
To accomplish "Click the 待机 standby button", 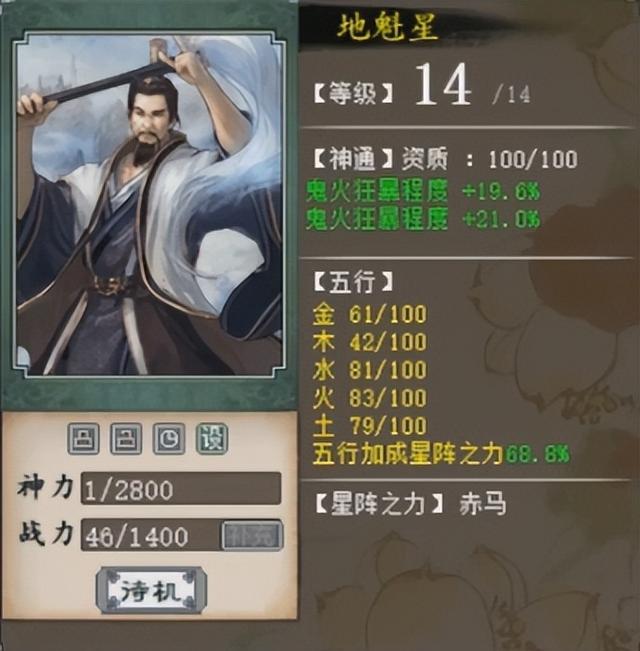I will tap(151, 590).
